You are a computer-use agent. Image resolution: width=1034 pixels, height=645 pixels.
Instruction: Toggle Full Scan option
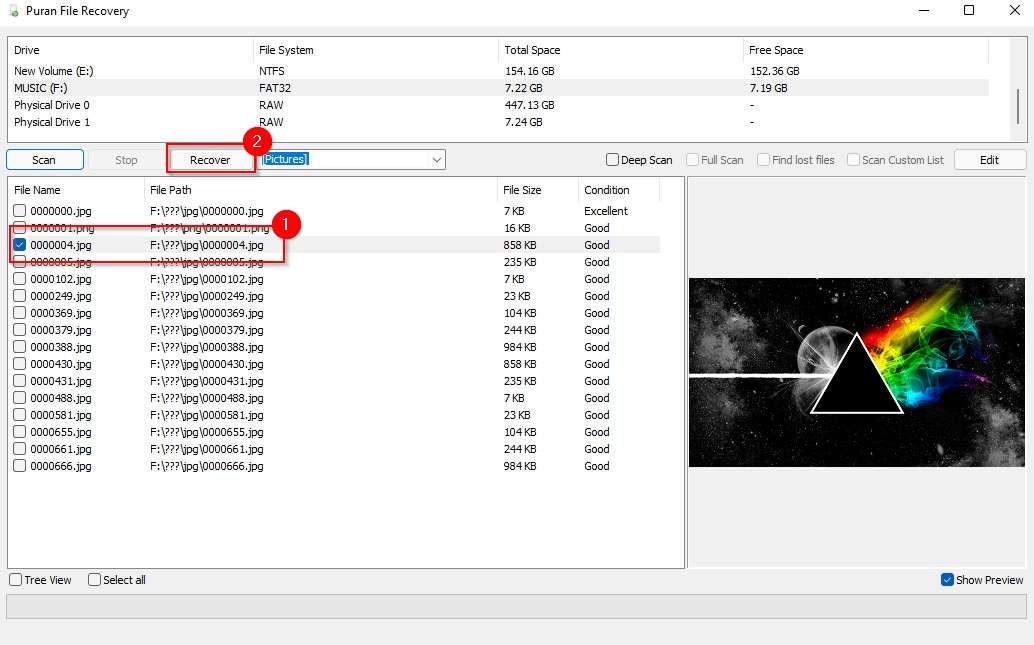point(690,159)
